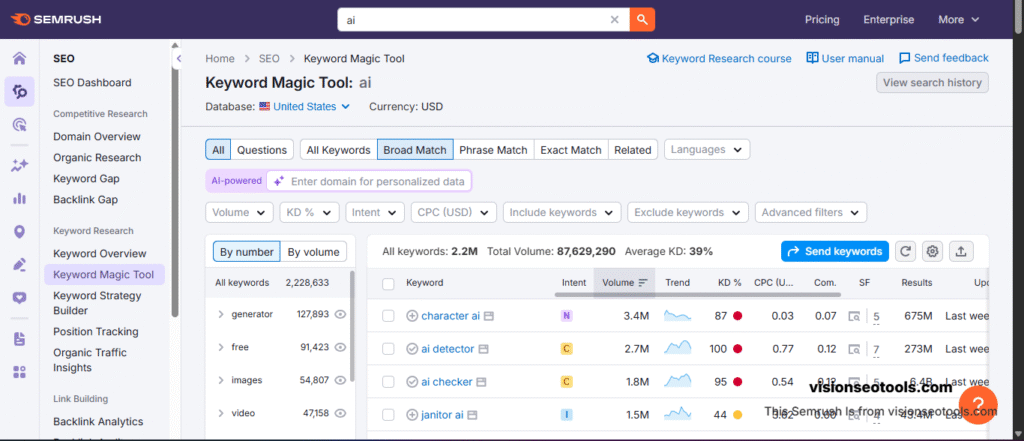This screenshot has width=1024, height=441.
Task: Click the checkmark circle beside ai checker
Action: 412,382
